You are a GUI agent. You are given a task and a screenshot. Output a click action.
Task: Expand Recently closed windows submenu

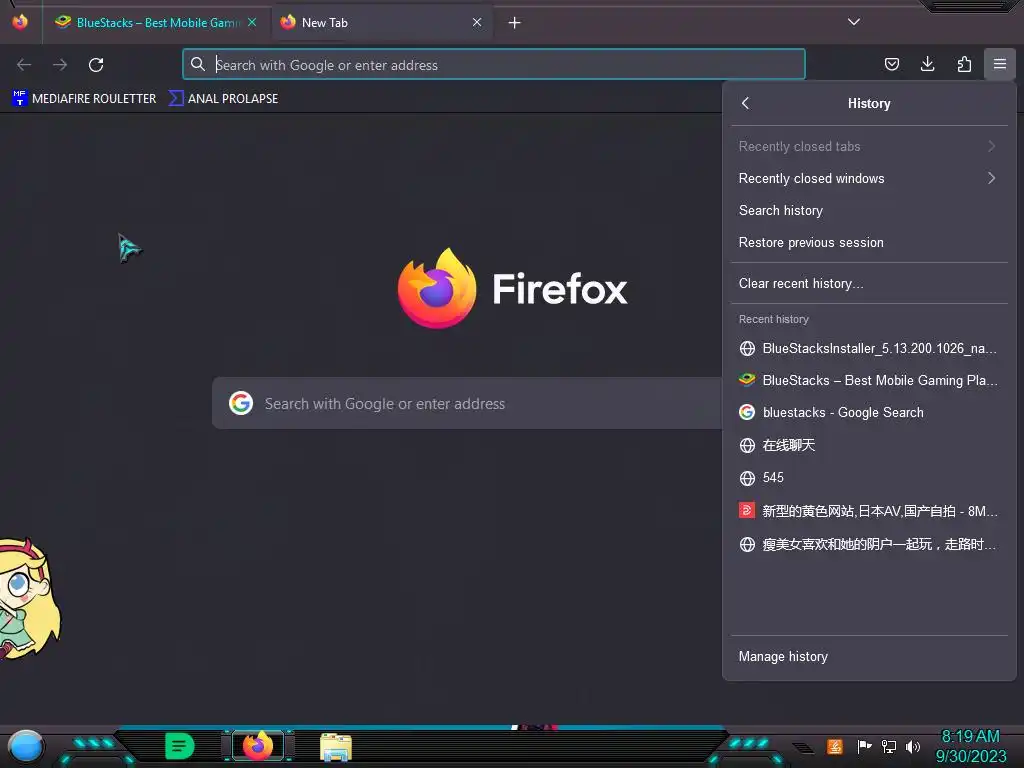(869, 178)
